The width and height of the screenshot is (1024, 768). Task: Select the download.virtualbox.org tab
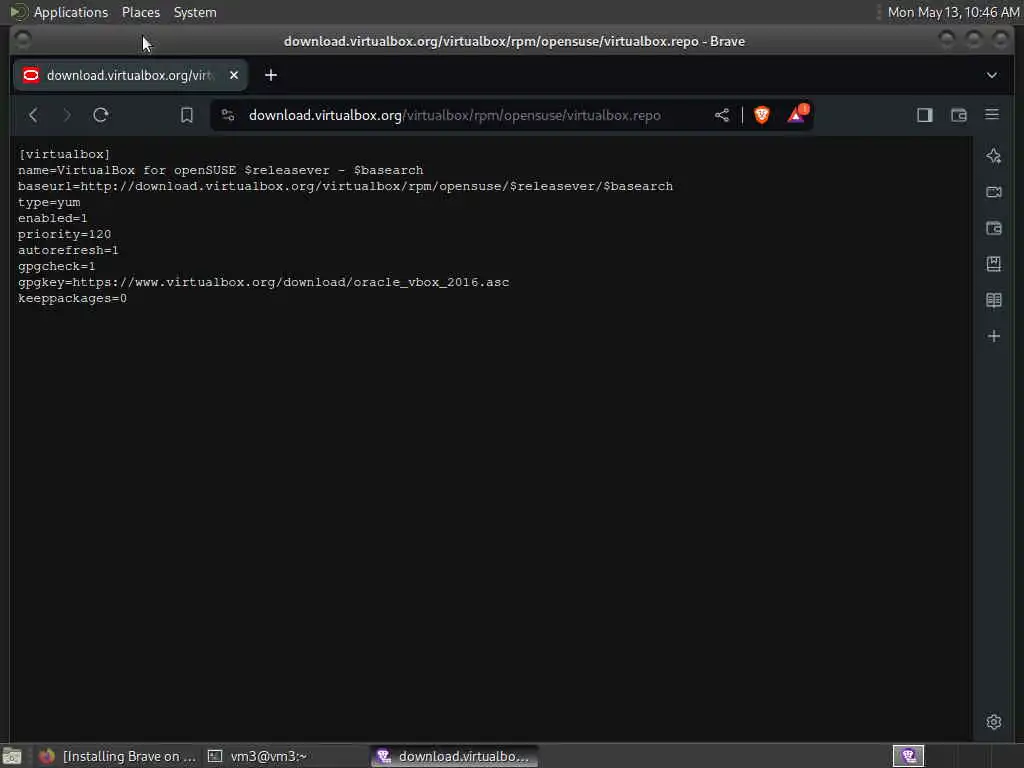click(x=130, y=75)
